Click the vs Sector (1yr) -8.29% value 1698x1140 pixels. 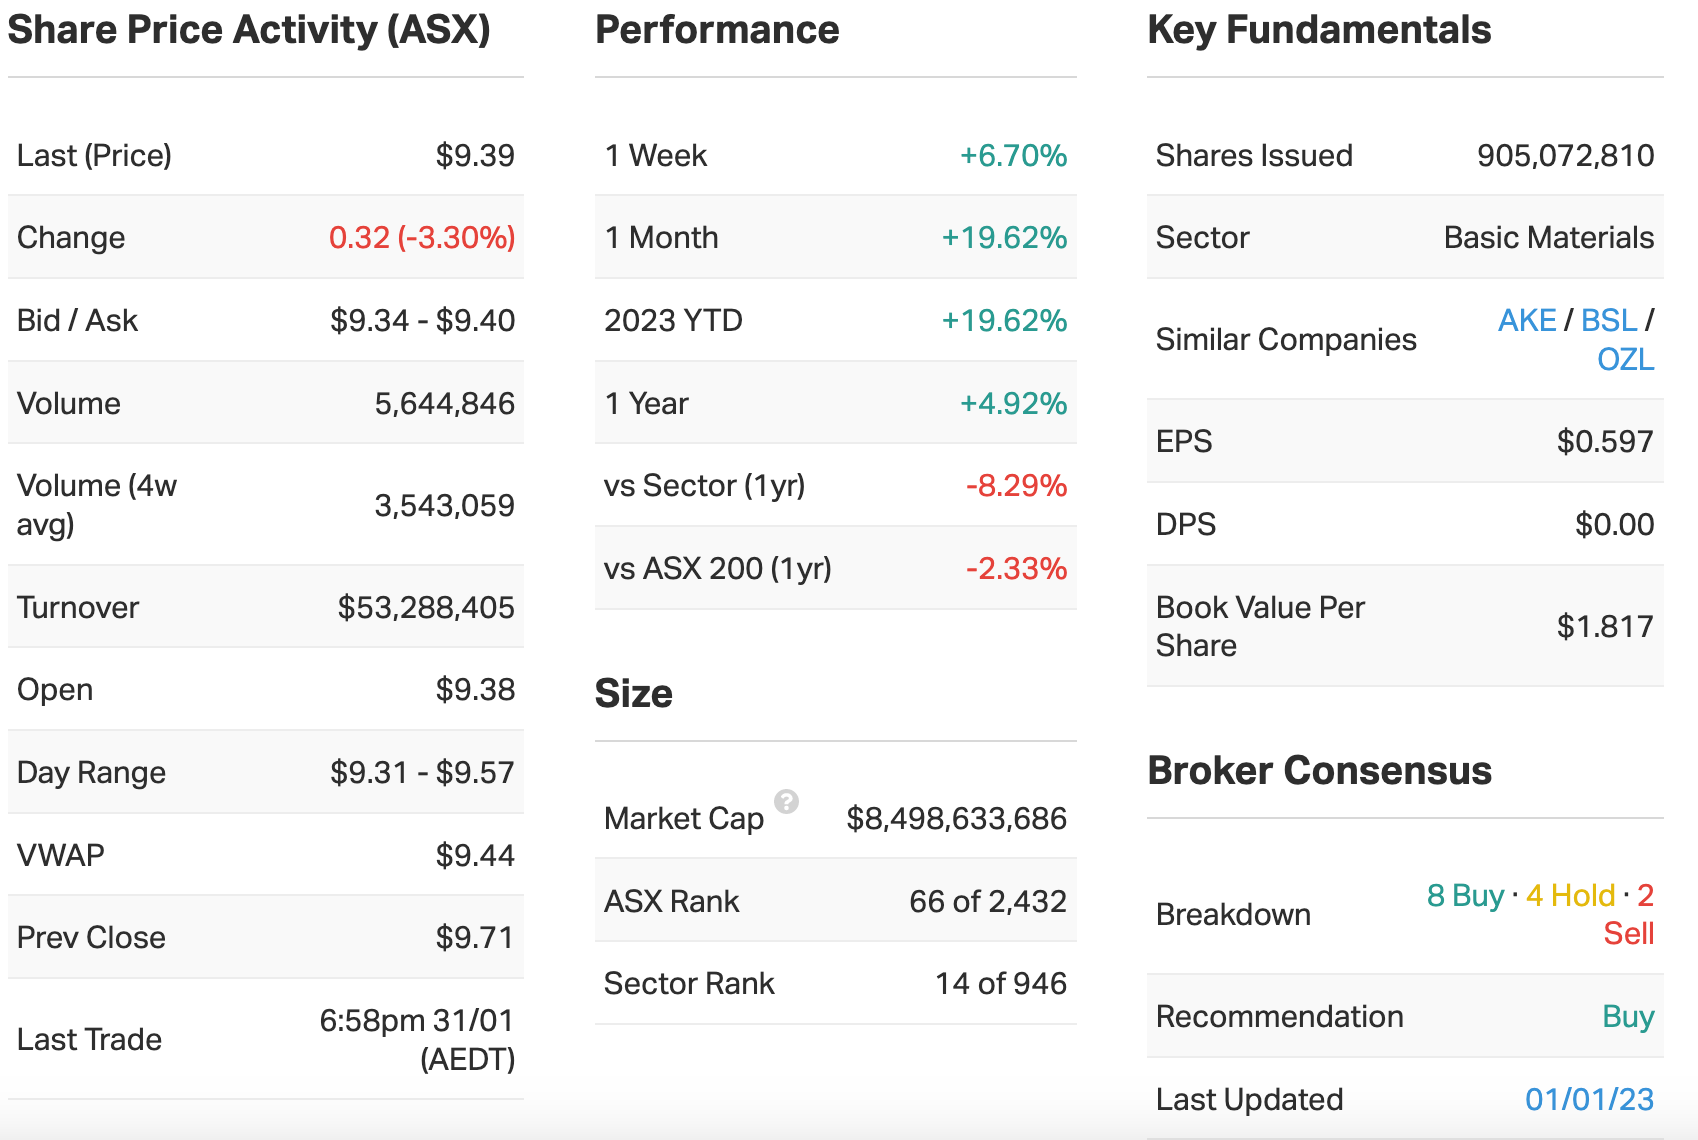[x=1015, y=486]
